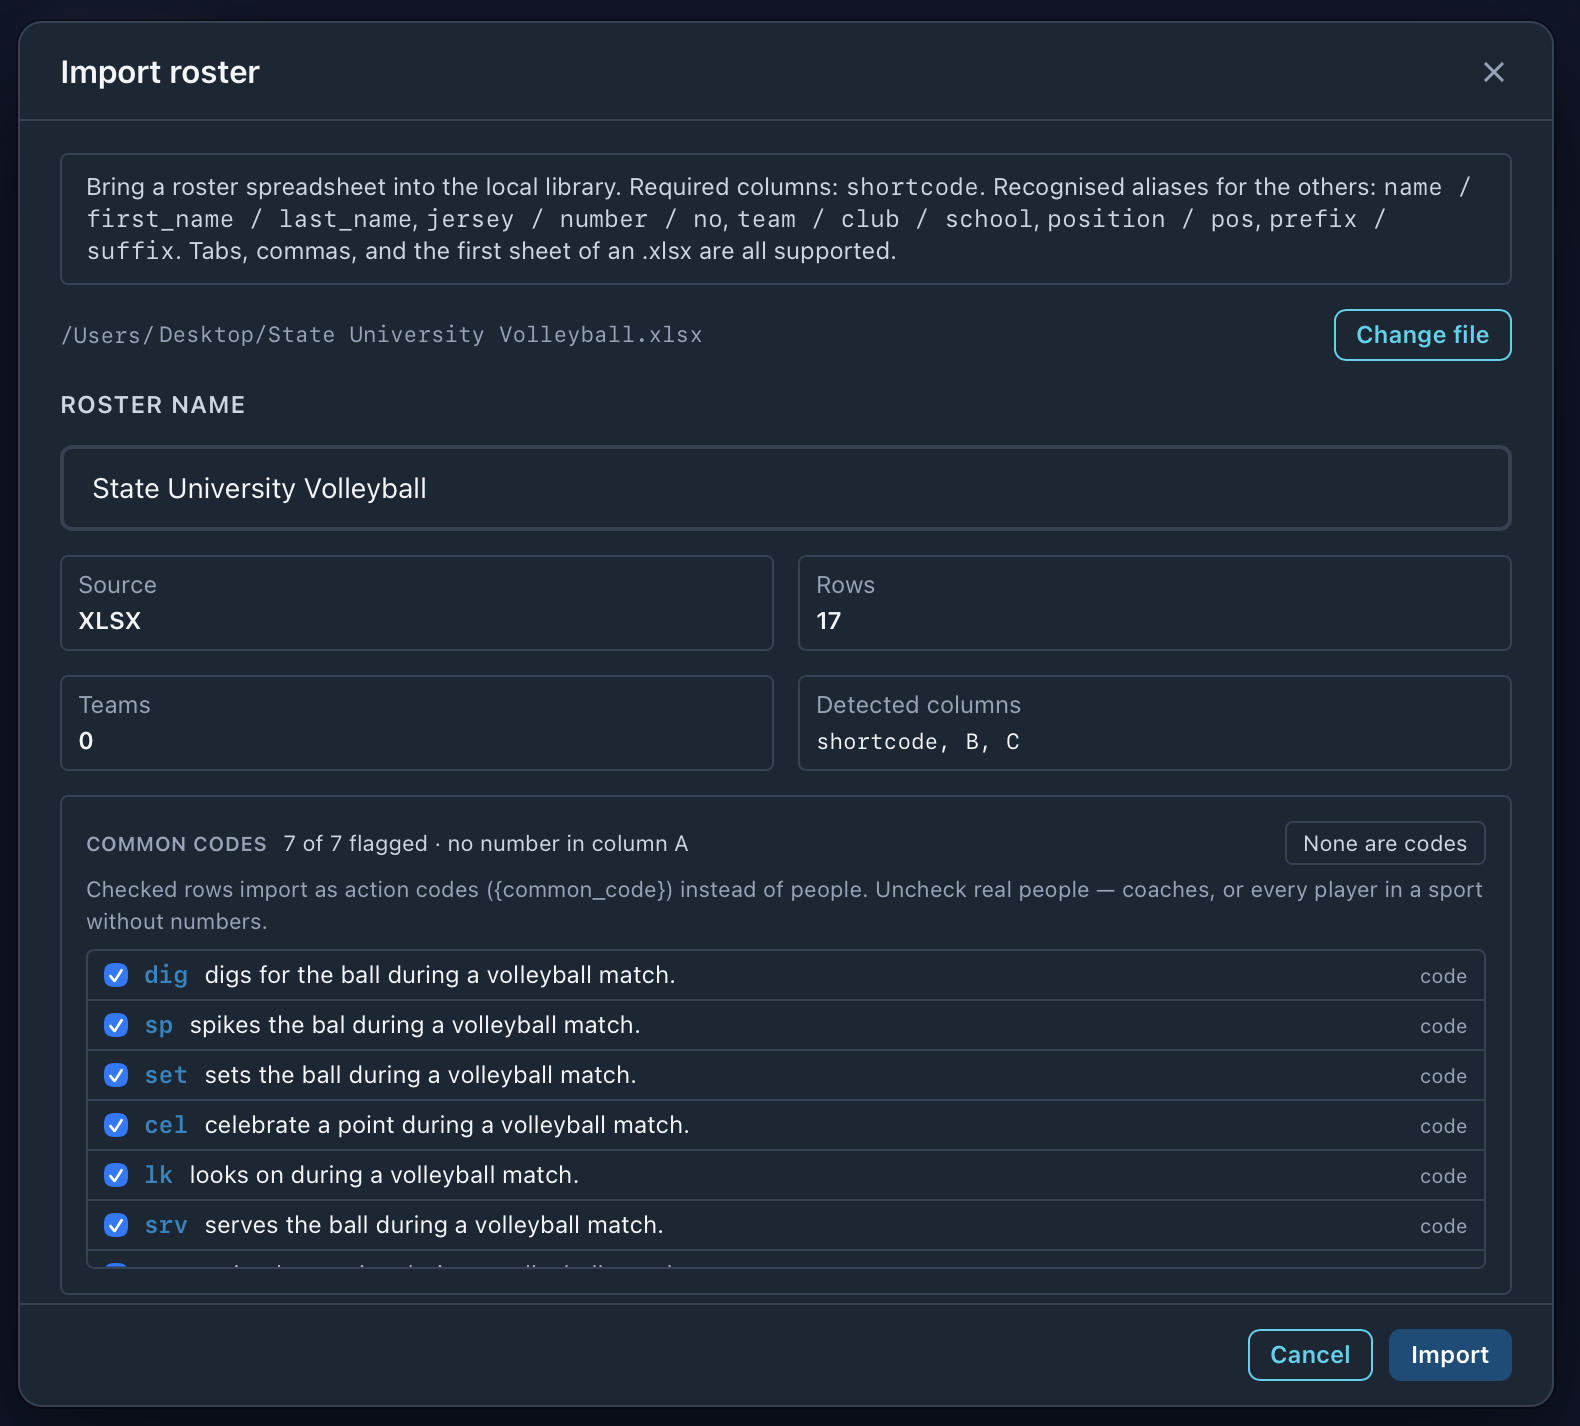The height and width of the screenshot is (1426, 1580).
Task: Click text 'sets the ball during a volleyball match'
Action: [420, 1075]
